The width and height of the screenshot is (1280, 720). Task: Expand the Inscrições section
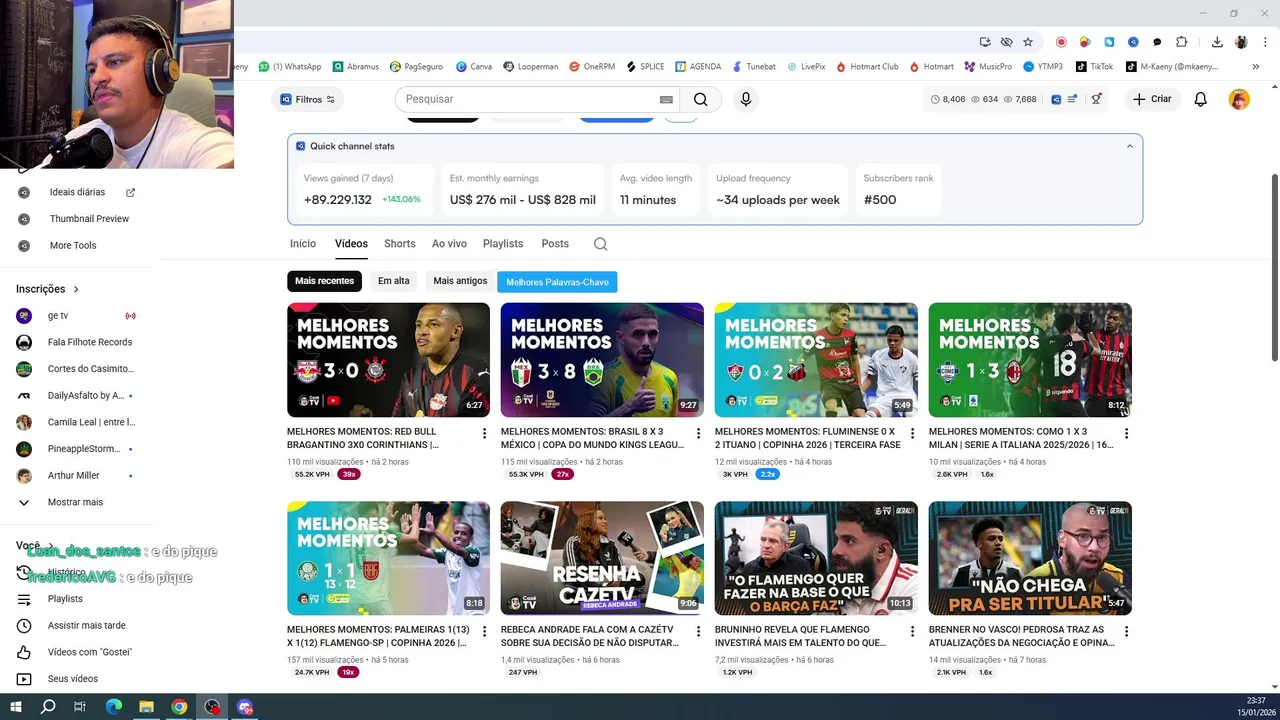[x=48, y=289]
